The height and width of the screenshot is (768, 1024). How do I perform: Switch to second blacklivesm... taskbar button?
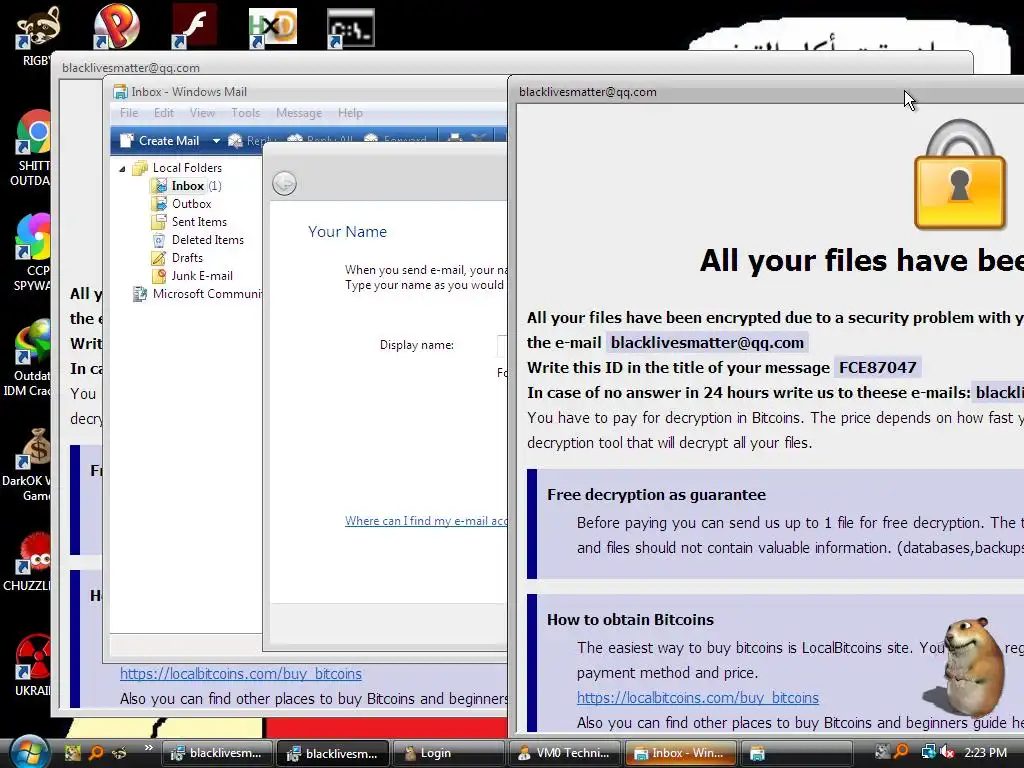(334, 753)
